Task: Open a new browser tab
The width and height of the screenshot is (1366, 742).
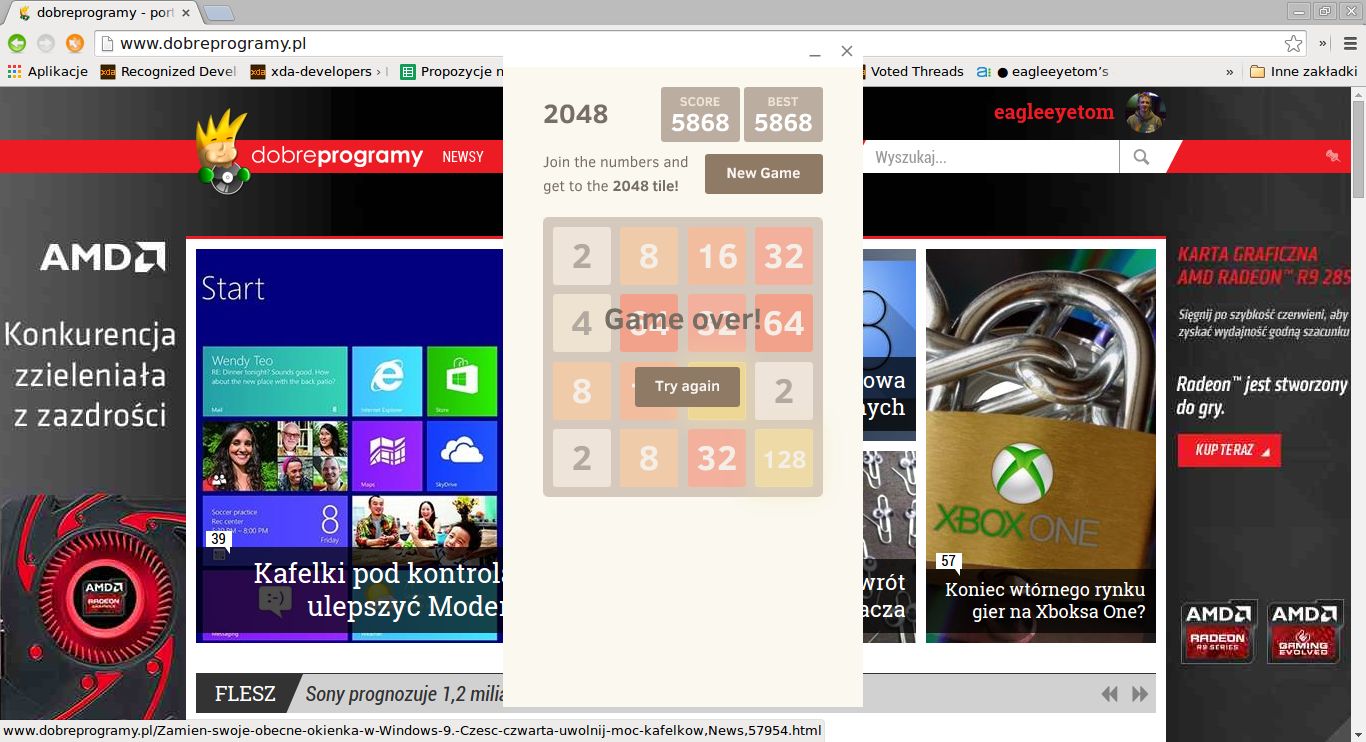Action: point(219,13)
